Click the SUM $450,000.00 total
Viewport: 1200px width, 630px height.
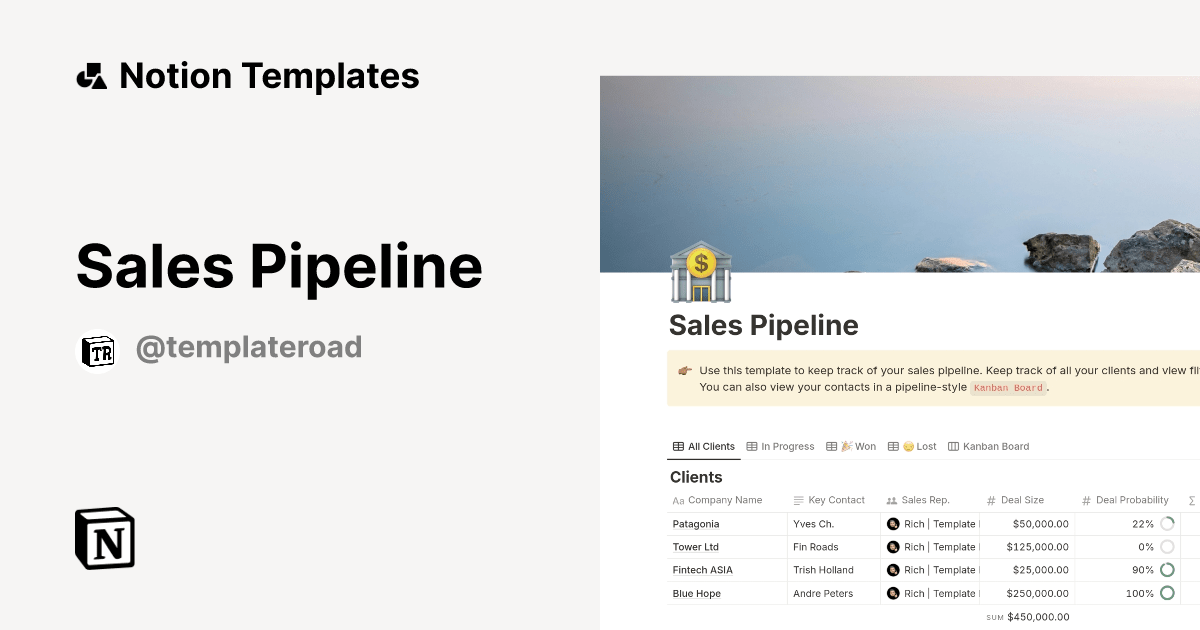(1028, 617)
